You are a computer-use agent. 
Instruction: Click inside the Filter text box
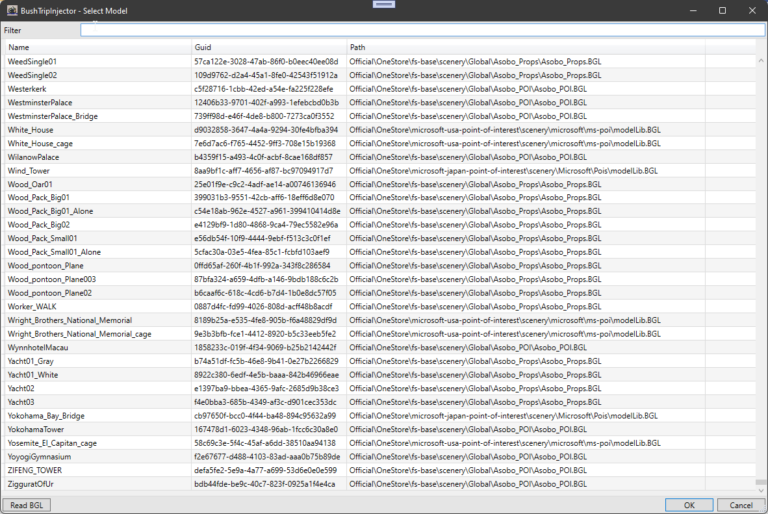coord(420,30)
